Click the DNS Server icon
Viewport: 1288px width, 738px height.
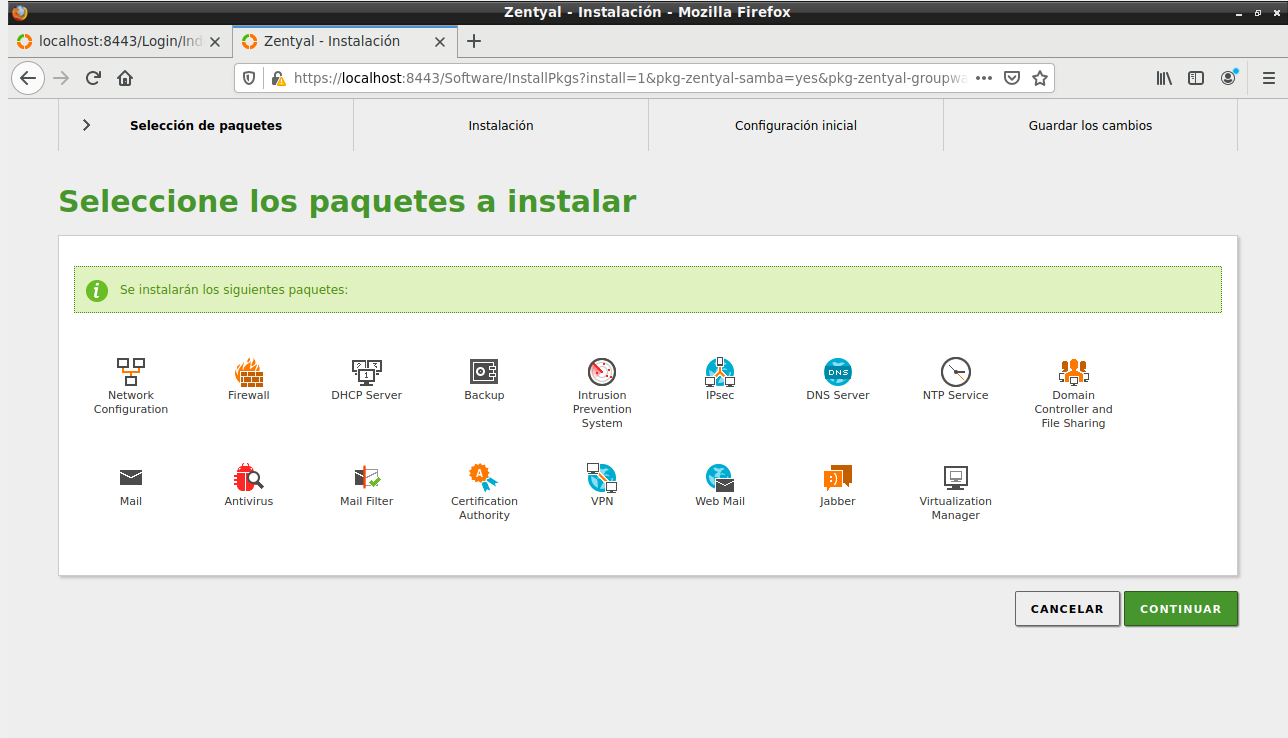(838, 372)
